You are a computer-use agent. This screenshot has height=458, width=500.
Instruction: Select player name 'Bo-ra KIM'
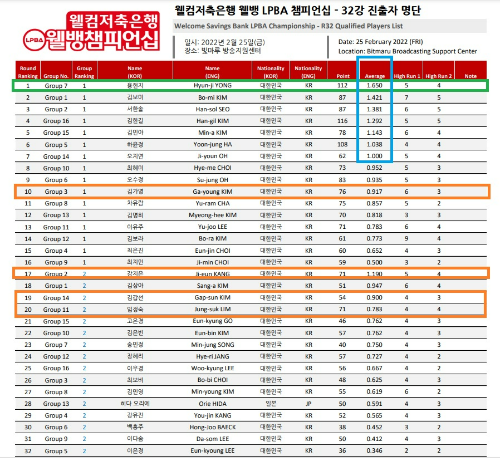coord(212,238)
